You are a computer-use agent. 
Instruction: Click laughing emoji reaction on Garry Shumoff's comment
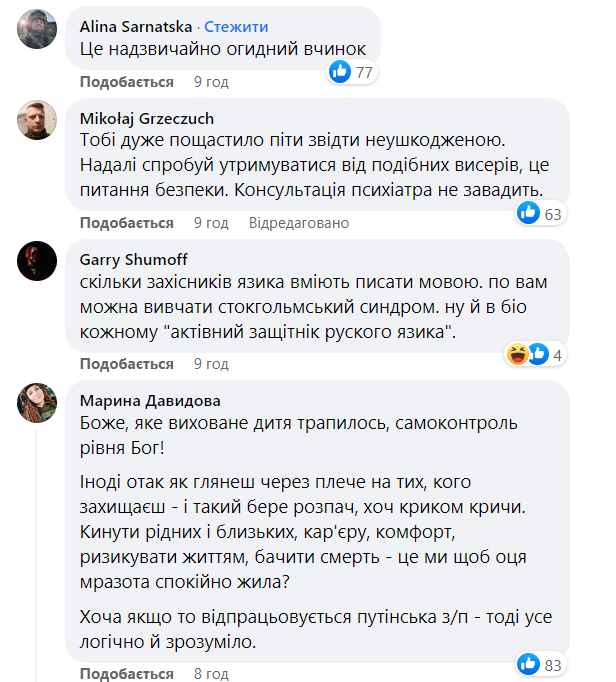(x=518, y=353)
